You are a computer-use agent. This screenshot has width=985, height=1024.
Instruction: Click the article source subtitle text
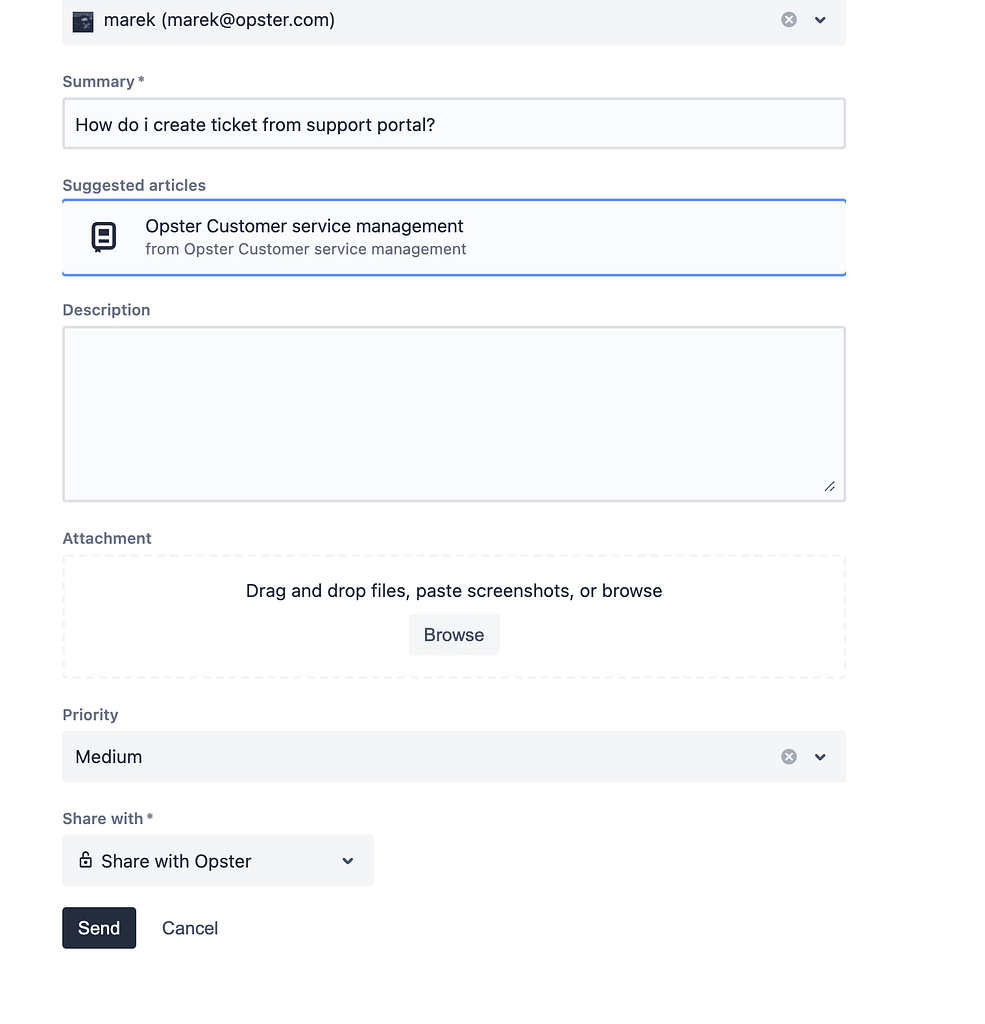click(306, 249)
